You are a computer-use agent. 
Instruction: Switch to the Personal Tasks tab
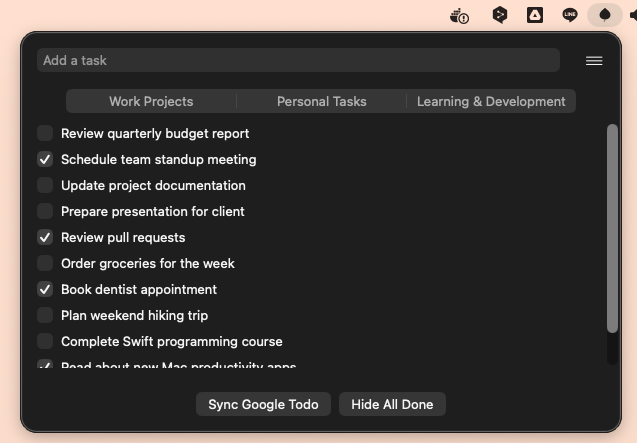point(321,101)
